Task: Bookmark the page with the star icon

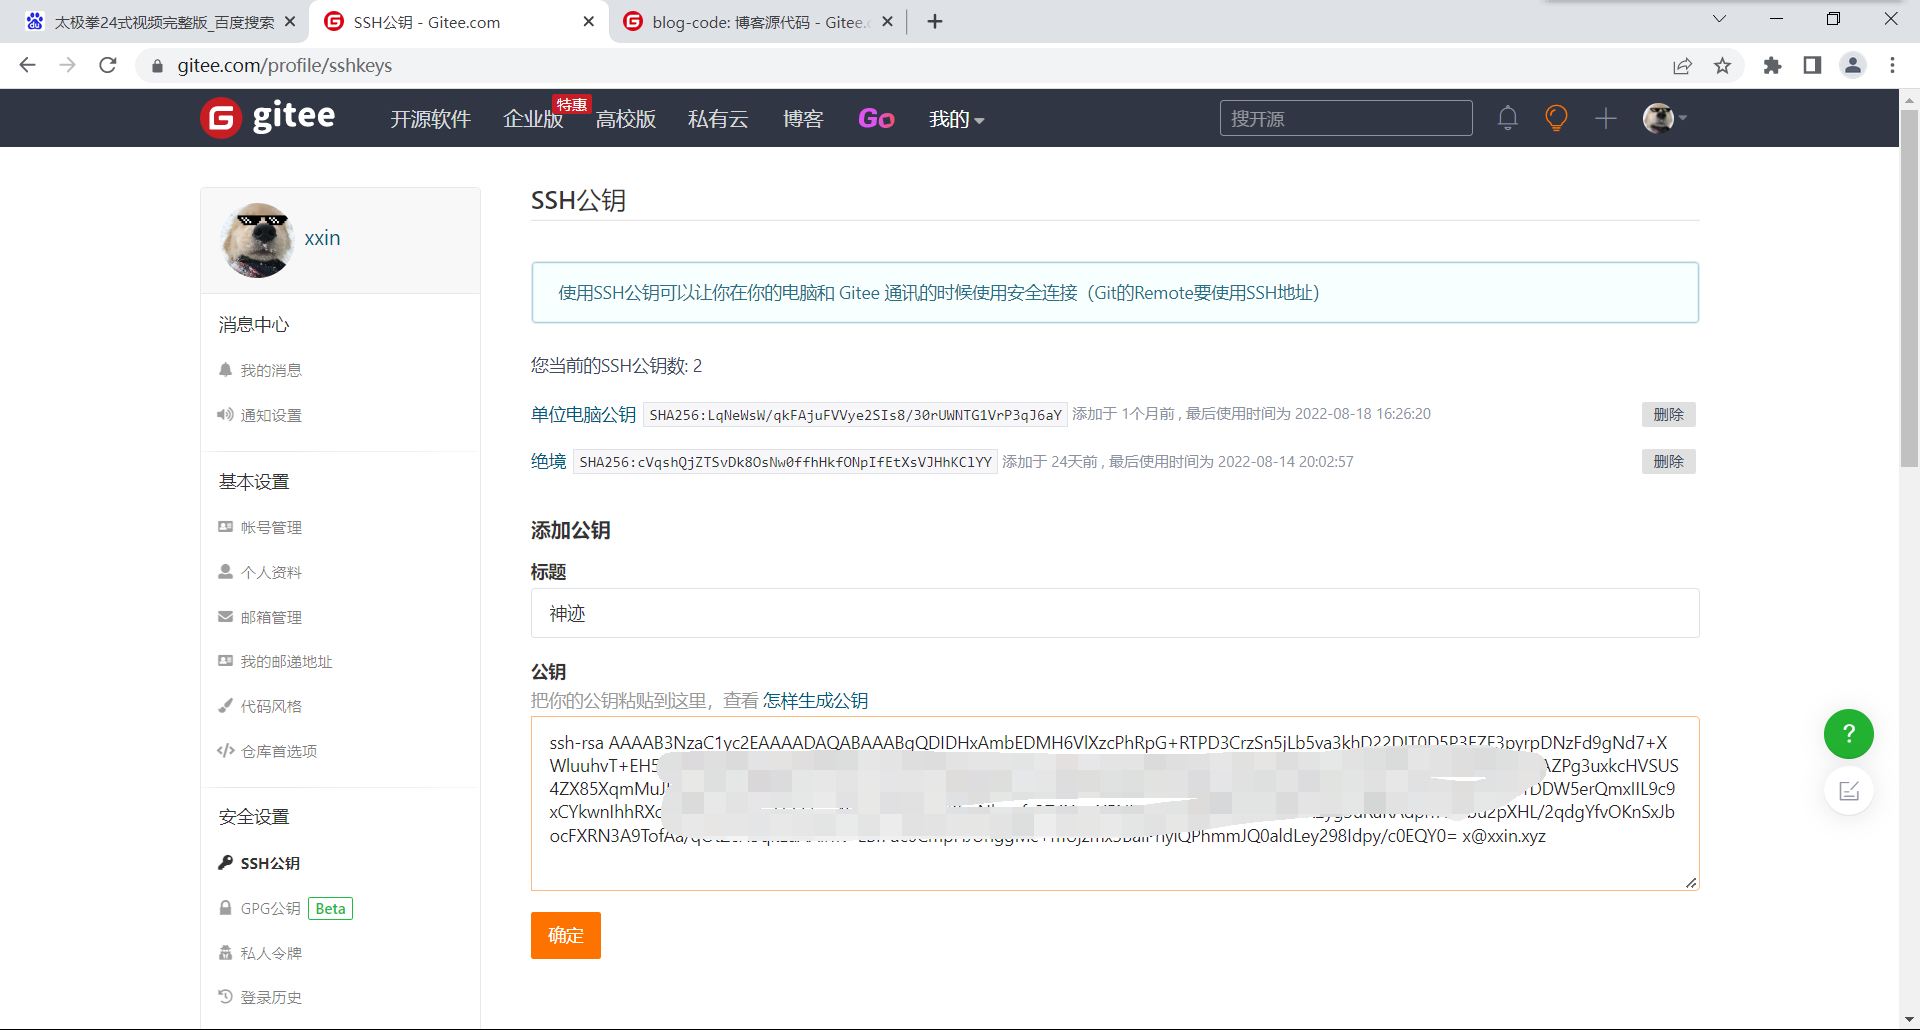Action: 1722,65
